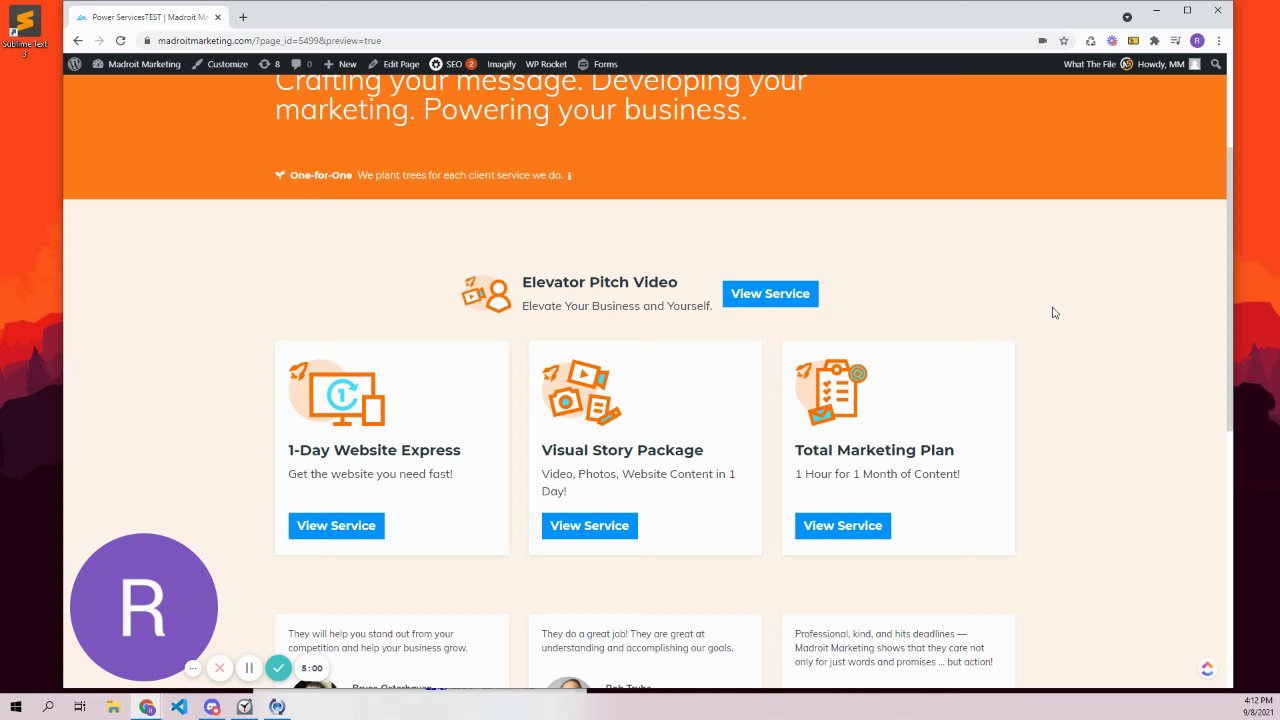
Task: Reload the current page
Action: point(120,41)
